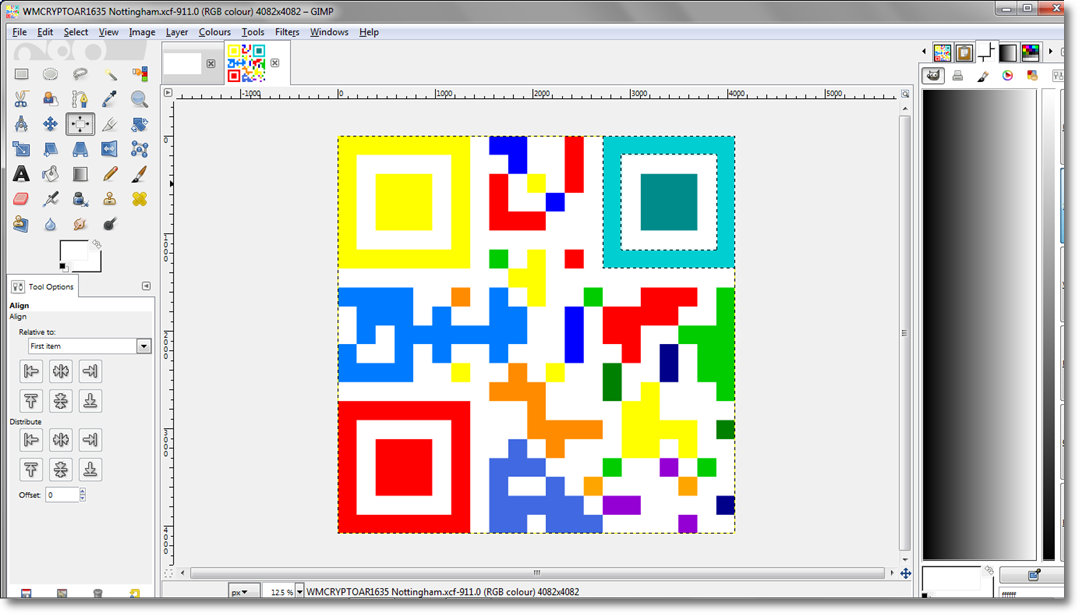
Task: Activate the Blend gradient tool
Action: coord(80,174)
